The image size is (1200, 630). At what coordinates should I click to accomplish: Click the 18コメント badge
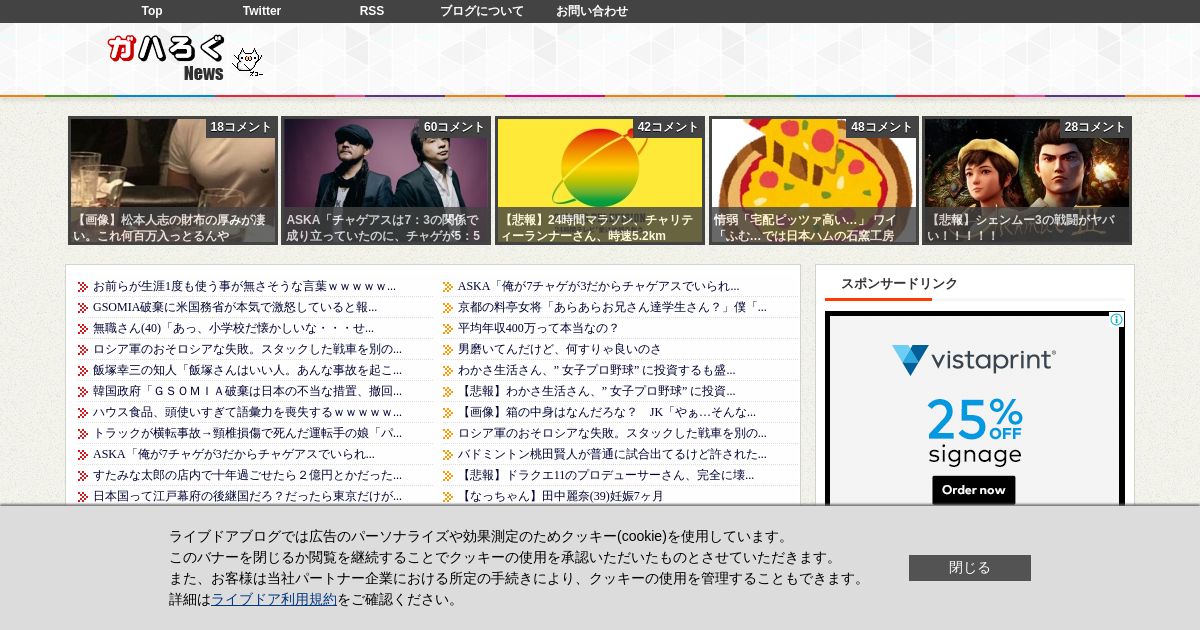(x=241, y=127)
